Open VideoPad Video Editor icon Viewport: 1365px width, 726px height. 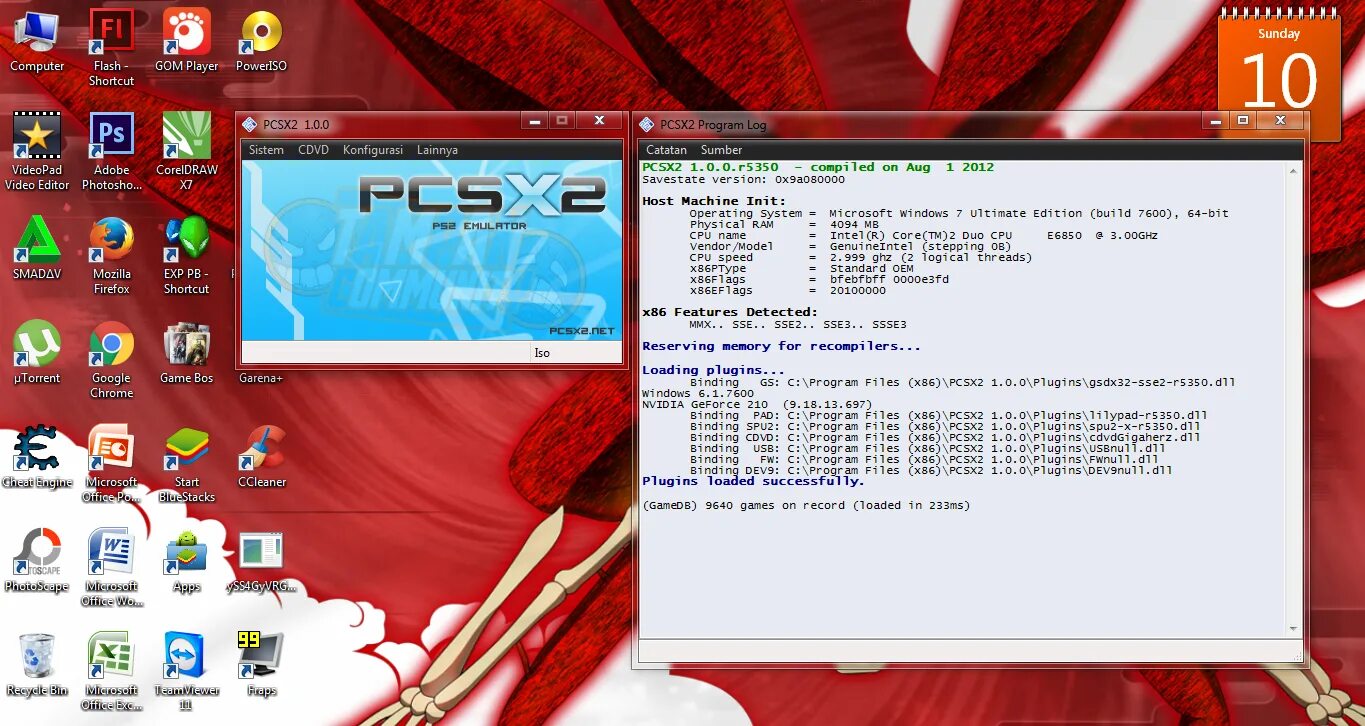[37, 136]
